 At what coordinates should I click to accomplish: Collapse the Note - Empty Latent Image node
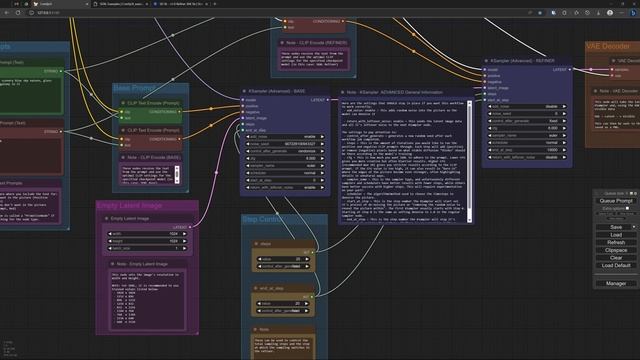click(113, 264)
